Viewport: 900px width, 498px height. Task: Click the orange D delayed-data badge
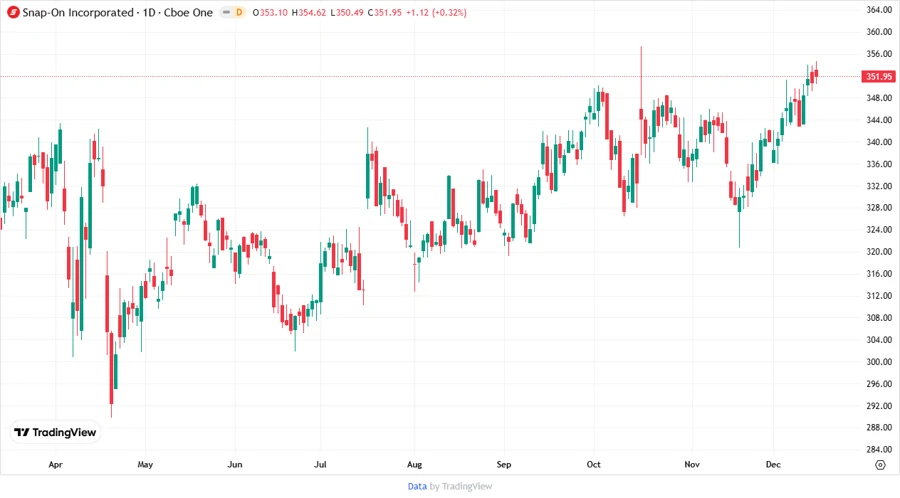239,12
